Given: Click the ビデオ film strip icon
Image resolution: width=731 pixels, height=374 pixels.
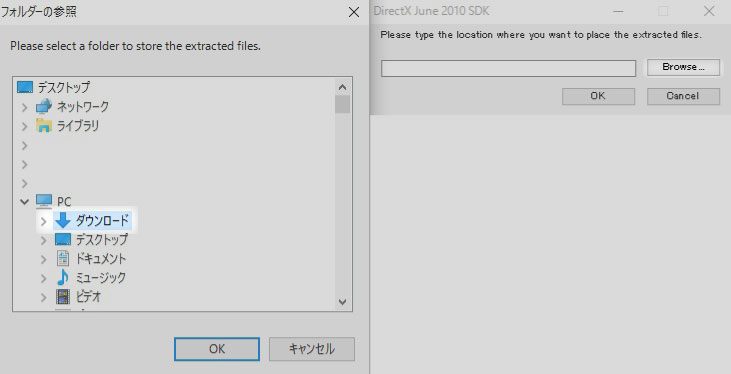Looking at the screenshot, I should [x=63, y=296].
